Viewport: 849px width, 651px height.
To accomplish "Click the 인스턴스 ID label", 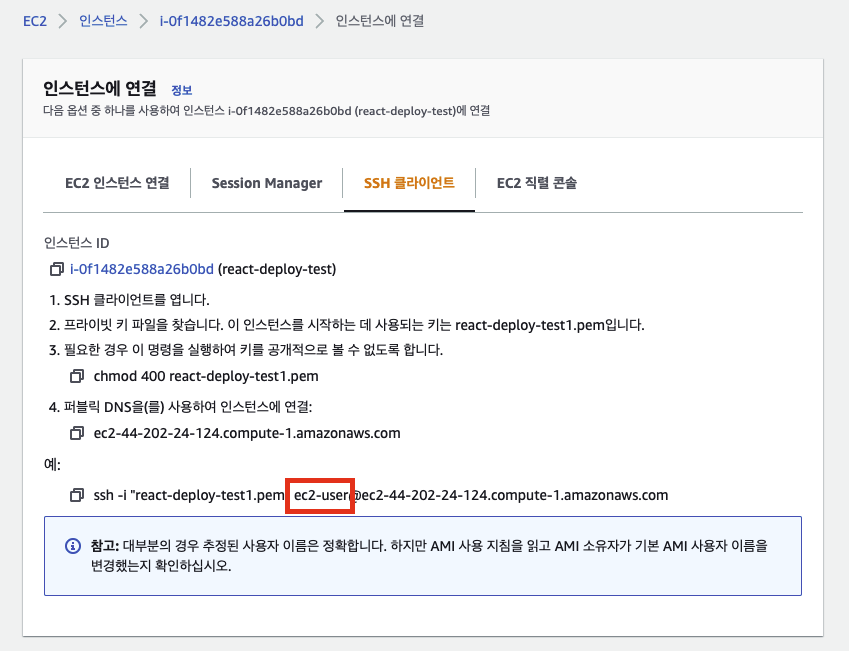I will [76, 243].
